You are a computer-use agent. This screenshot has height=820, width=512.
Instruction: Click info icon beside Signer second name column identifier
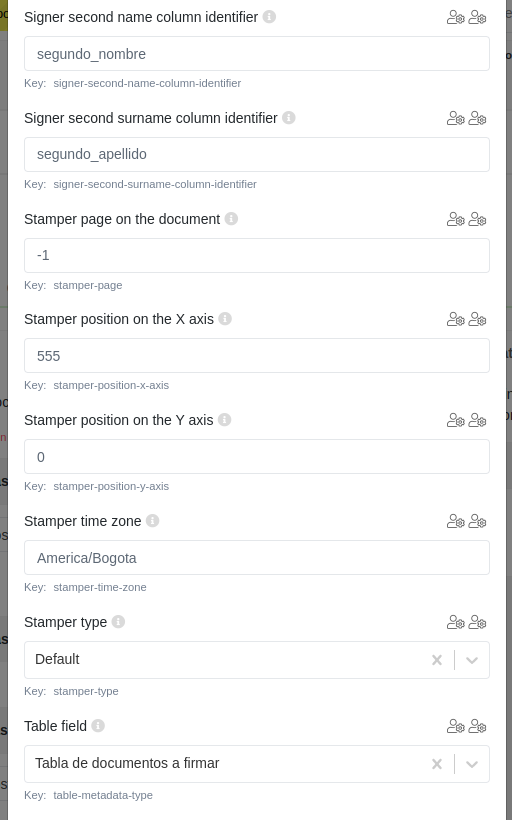tap(269, 17)
